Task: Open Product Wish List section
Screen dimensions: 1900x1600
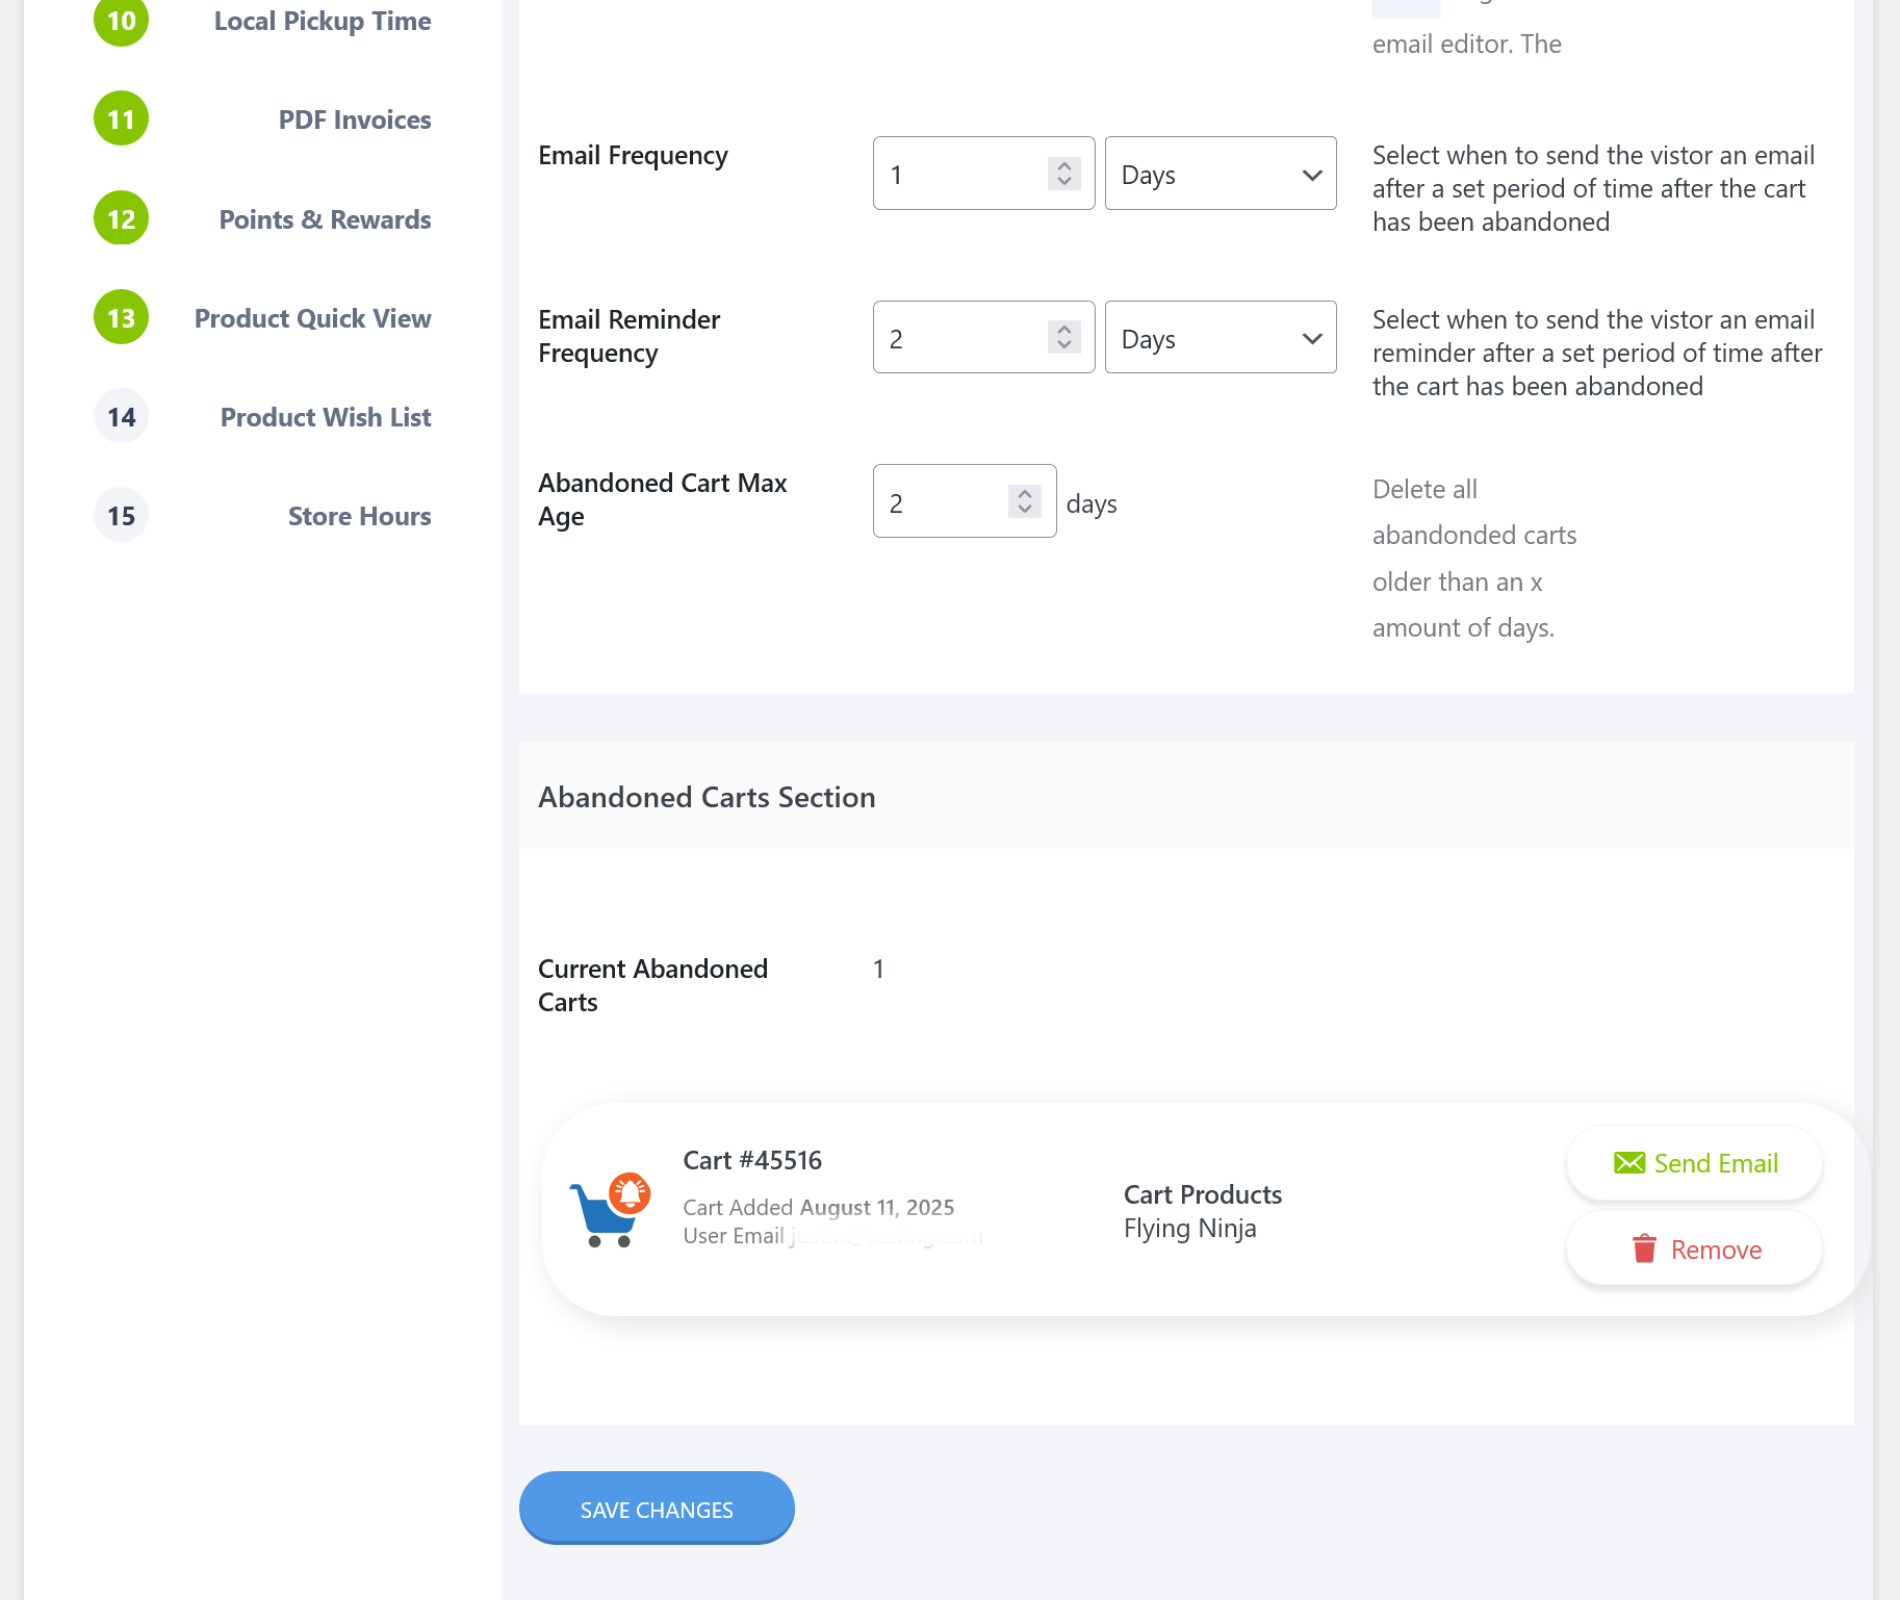Action: pyautogui.click(x=325, y=417)
